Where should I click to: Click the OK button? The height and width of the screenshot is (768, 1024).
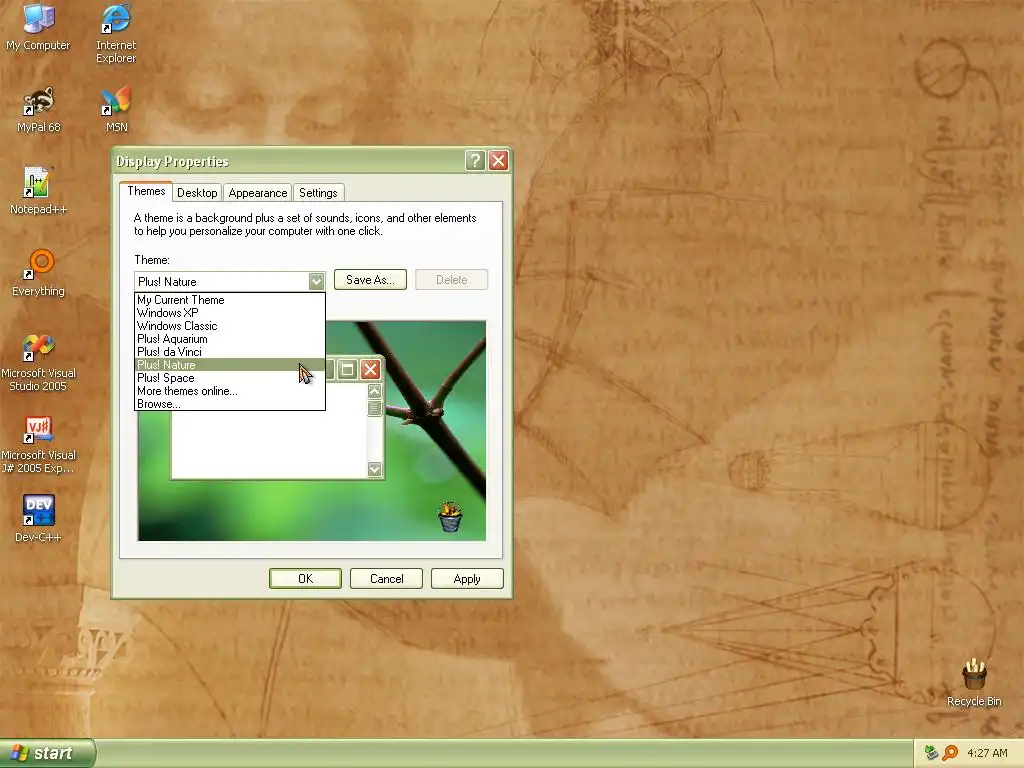[x=305, y=579]
